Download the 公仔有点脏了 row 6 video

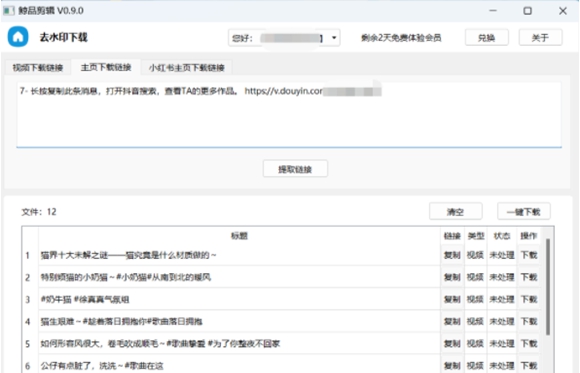(529, 366)
